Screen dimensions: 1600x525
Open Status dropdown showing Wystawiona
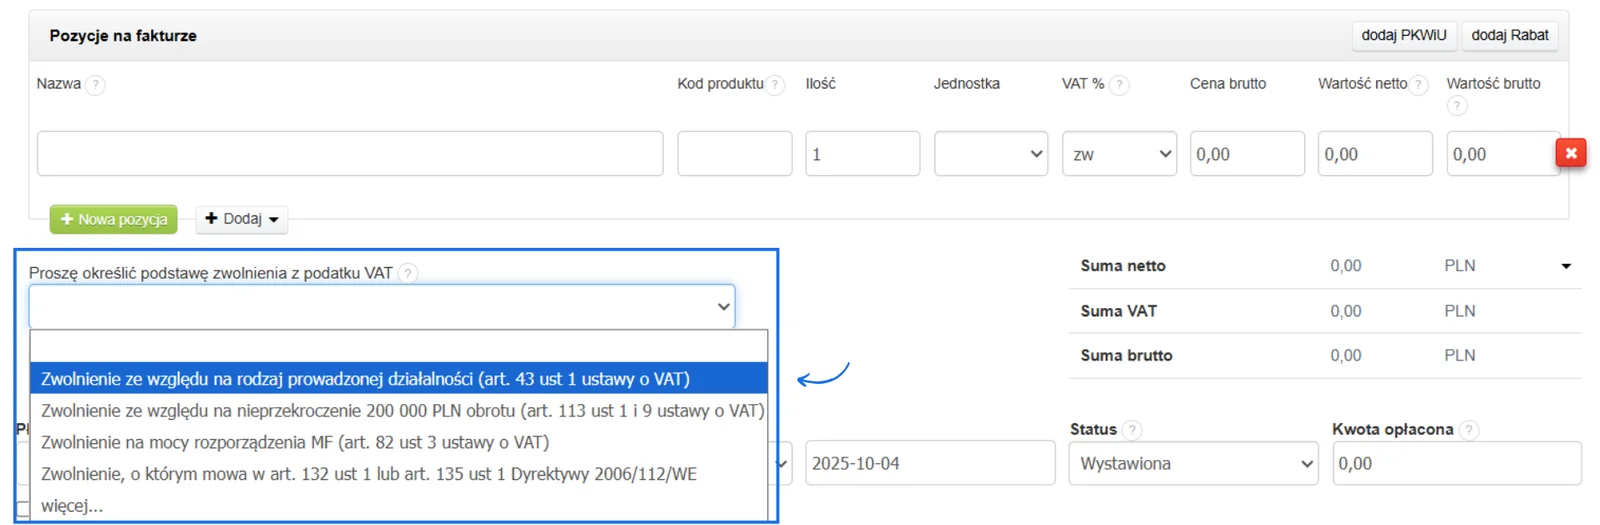coord(1193,464)
